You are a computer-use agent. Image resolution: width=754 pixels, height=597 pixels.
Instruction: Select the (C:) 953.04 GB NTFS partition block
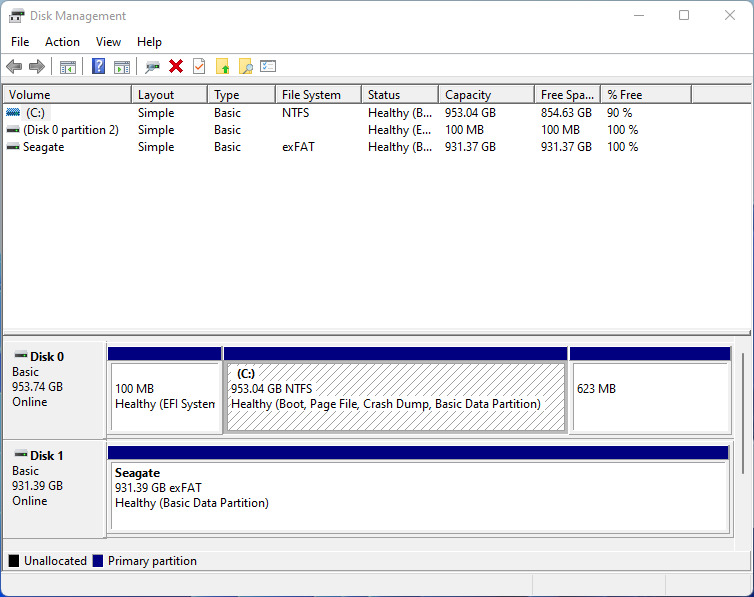tap(395, 390)
